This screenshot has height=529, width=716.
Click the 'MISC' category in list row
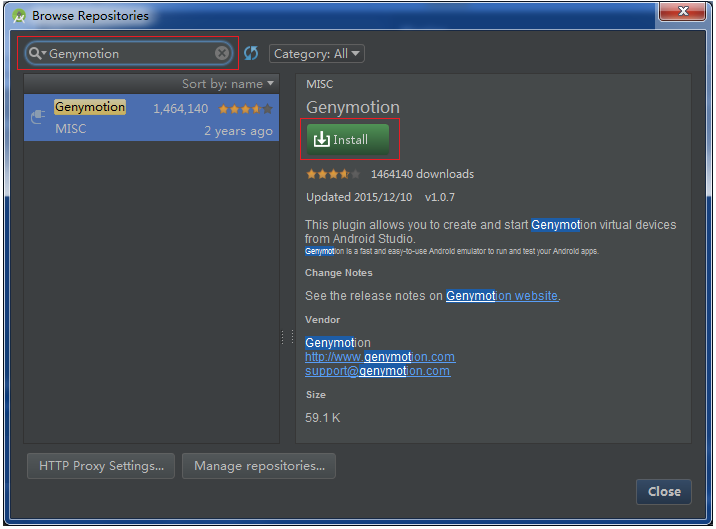70,129
